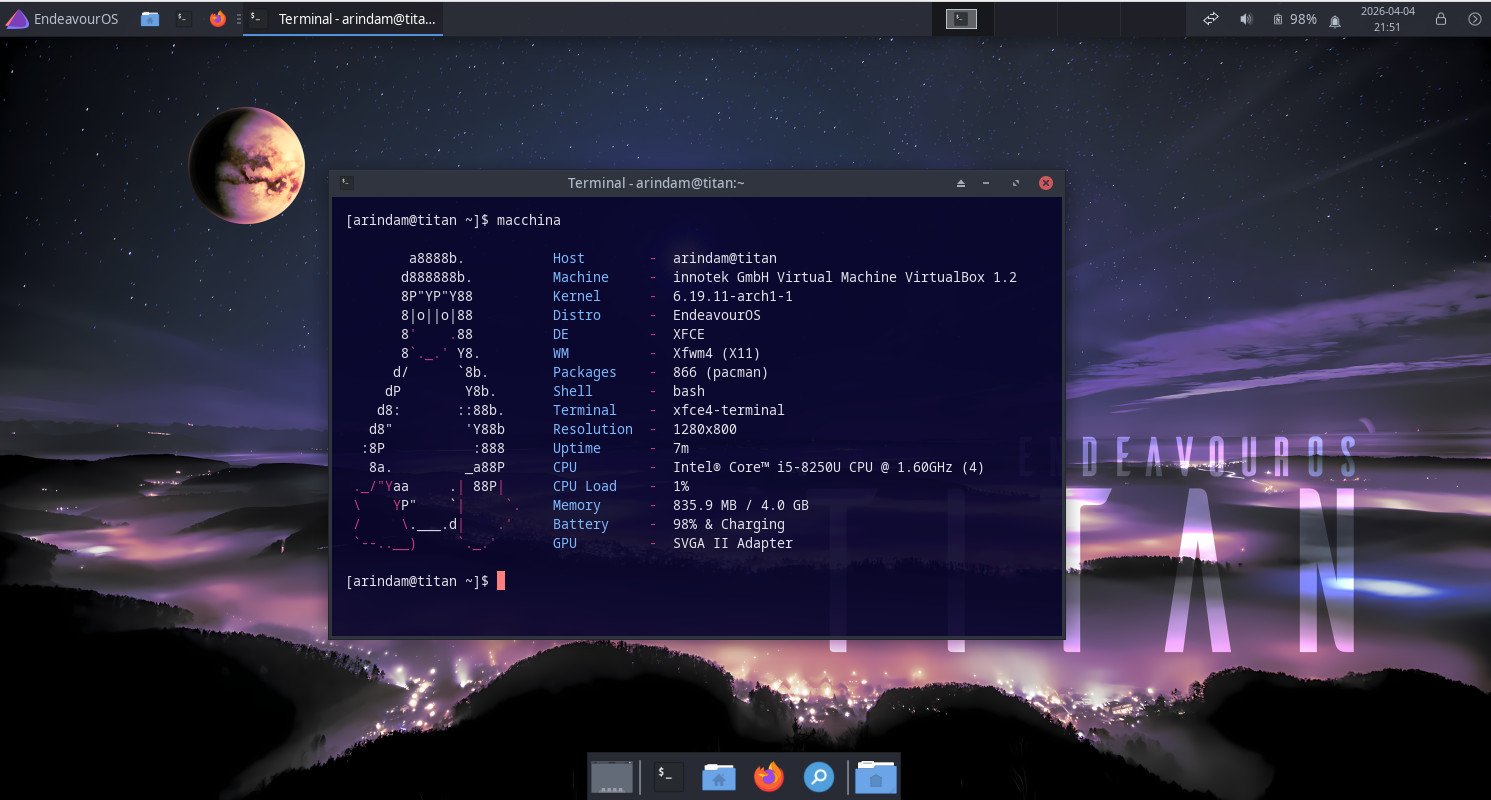Launch file manager from top panel
This screenshot has width=1491, height=800.
click(x=150, y=19)
